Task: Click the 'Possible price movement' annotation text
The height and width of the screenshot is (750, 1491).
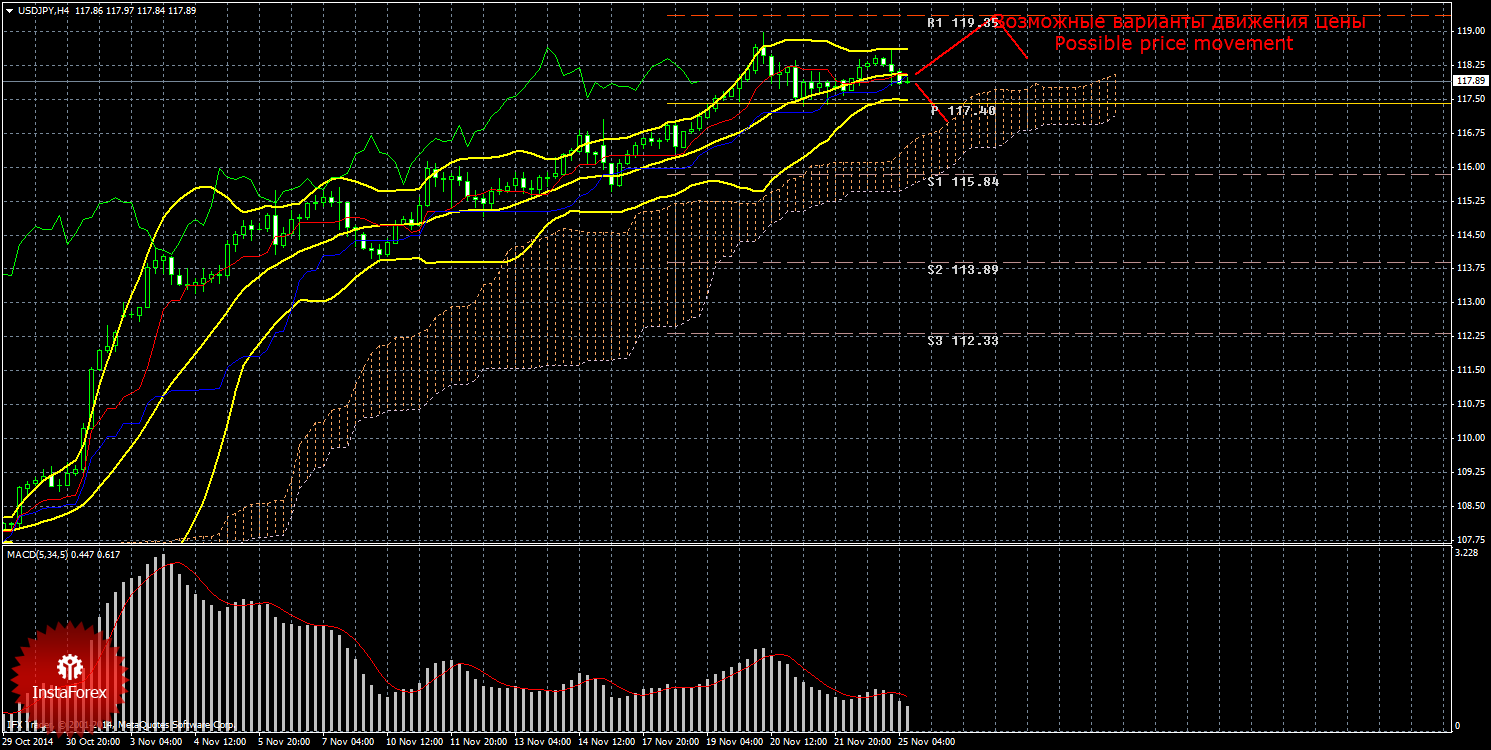Action: (1174, 44)
